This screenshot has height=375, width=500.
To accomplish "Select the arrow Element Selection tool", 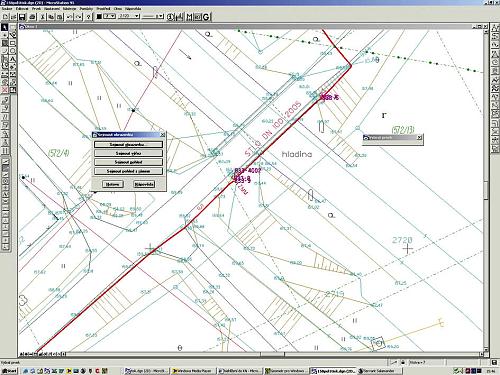I will point(5,27).
